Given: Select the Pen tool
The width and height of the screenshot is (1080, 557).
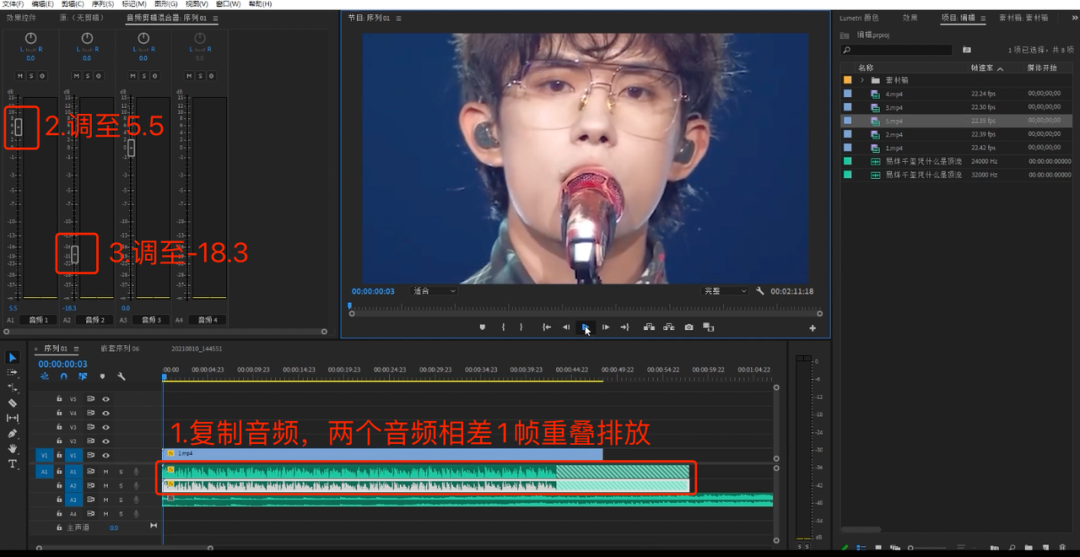Looking at the screenshot, I should [12, 433].
